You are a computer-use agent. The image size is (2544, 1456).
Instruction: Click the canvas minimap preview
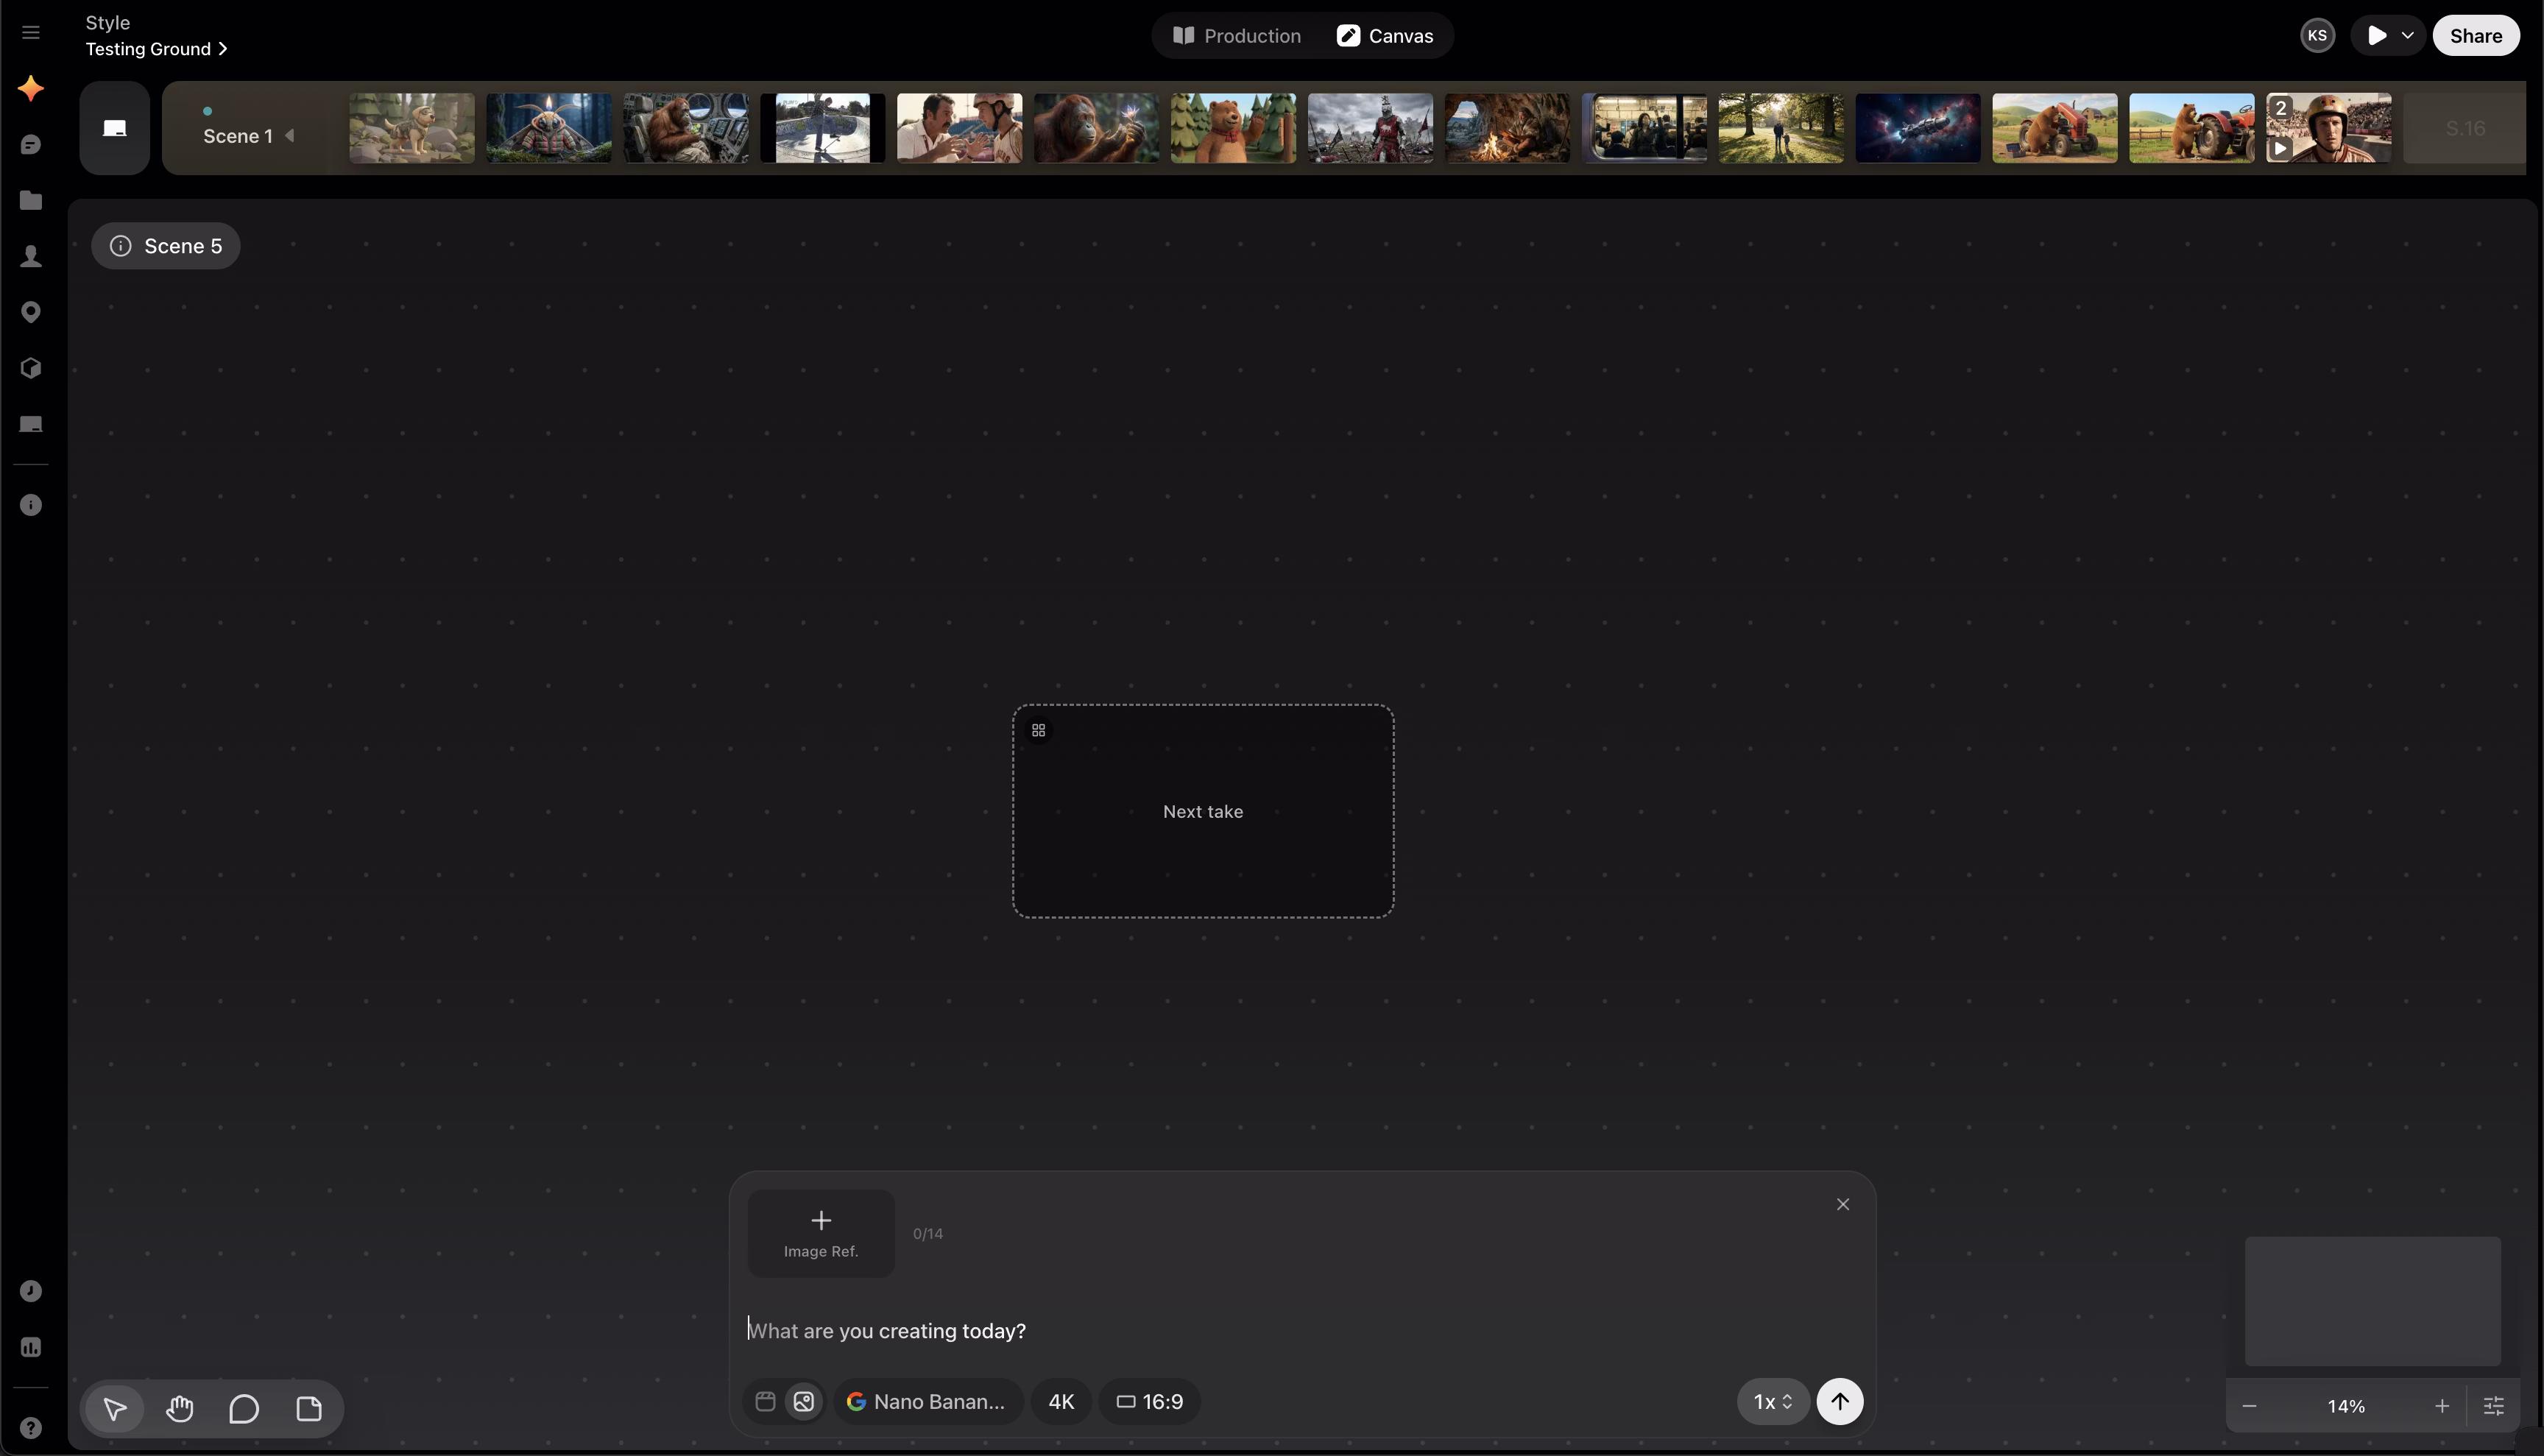click(x=2373, y=1301)
